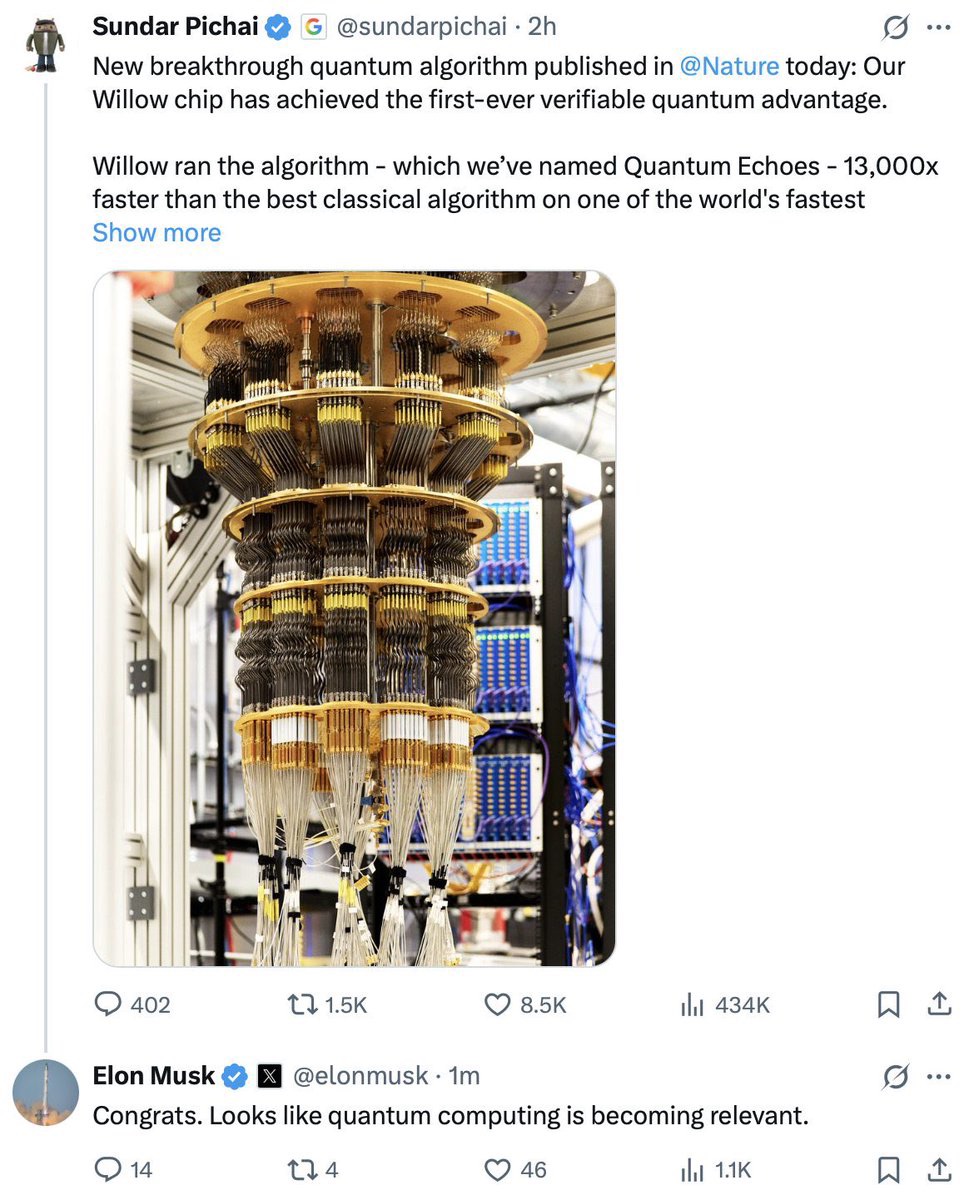The height and width of the screenshot is (1200, 979).
Task: Open Elon Musk's profile avatar
Action: click(45, 1093)
